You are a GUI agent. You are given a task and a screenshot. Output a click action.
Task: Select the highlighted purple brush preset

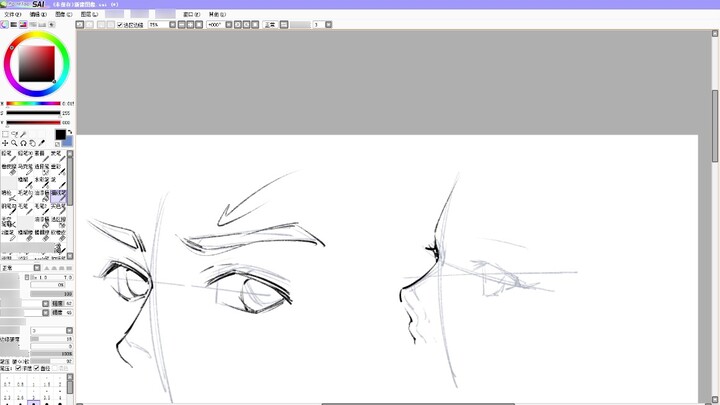tap(58, 196)
